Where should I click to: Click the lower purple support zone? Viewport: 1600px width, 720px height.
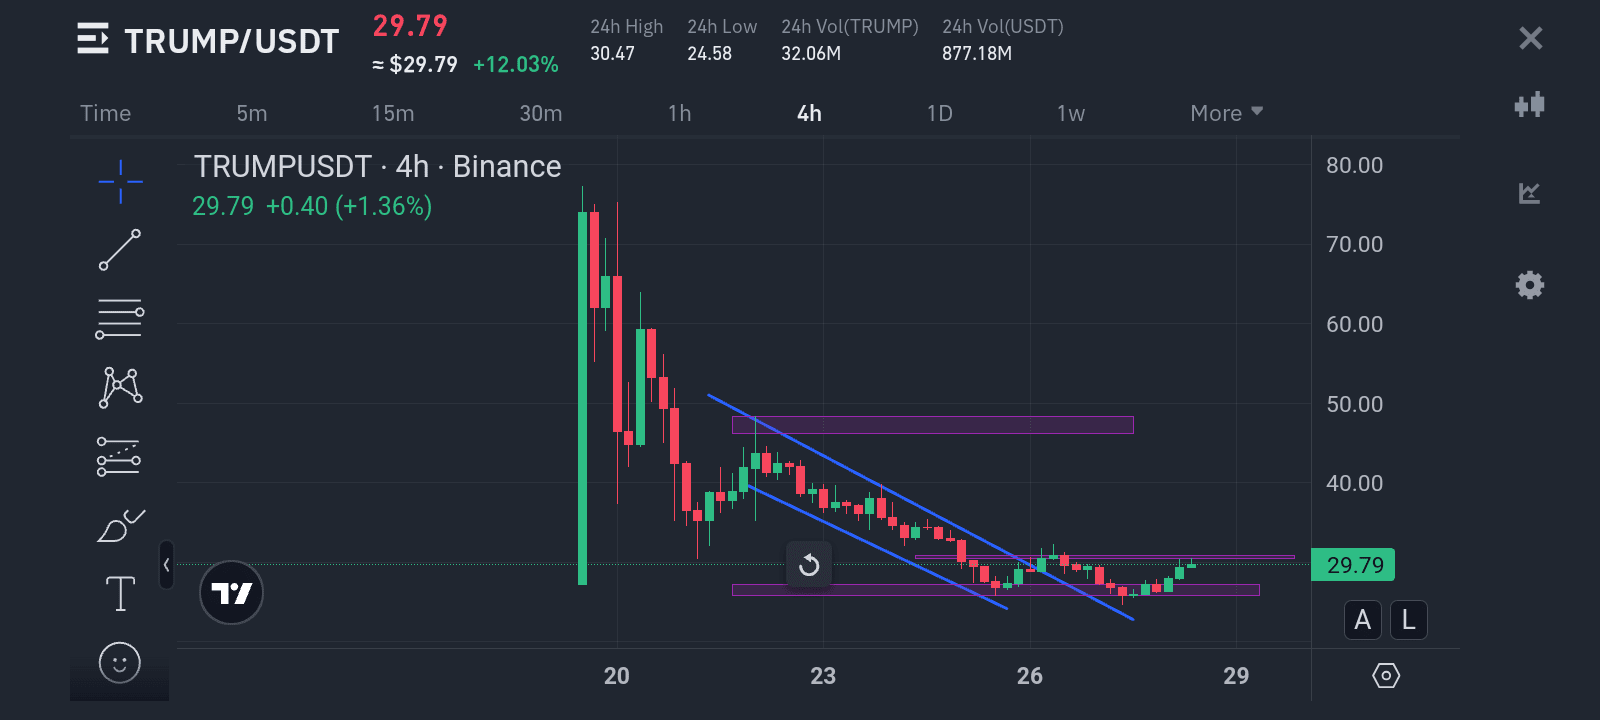[x=995, y=590]
